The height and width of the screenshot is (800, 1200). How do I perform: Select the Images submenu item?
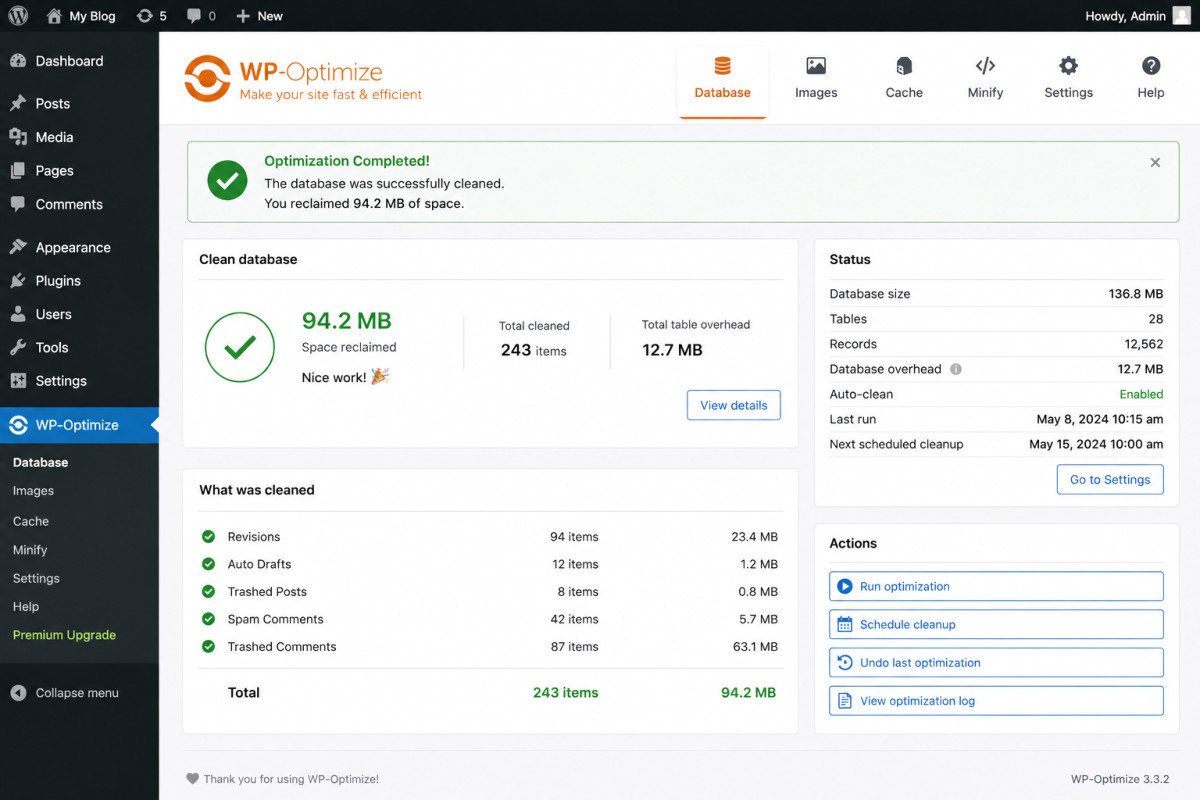(x=33, y=491)
